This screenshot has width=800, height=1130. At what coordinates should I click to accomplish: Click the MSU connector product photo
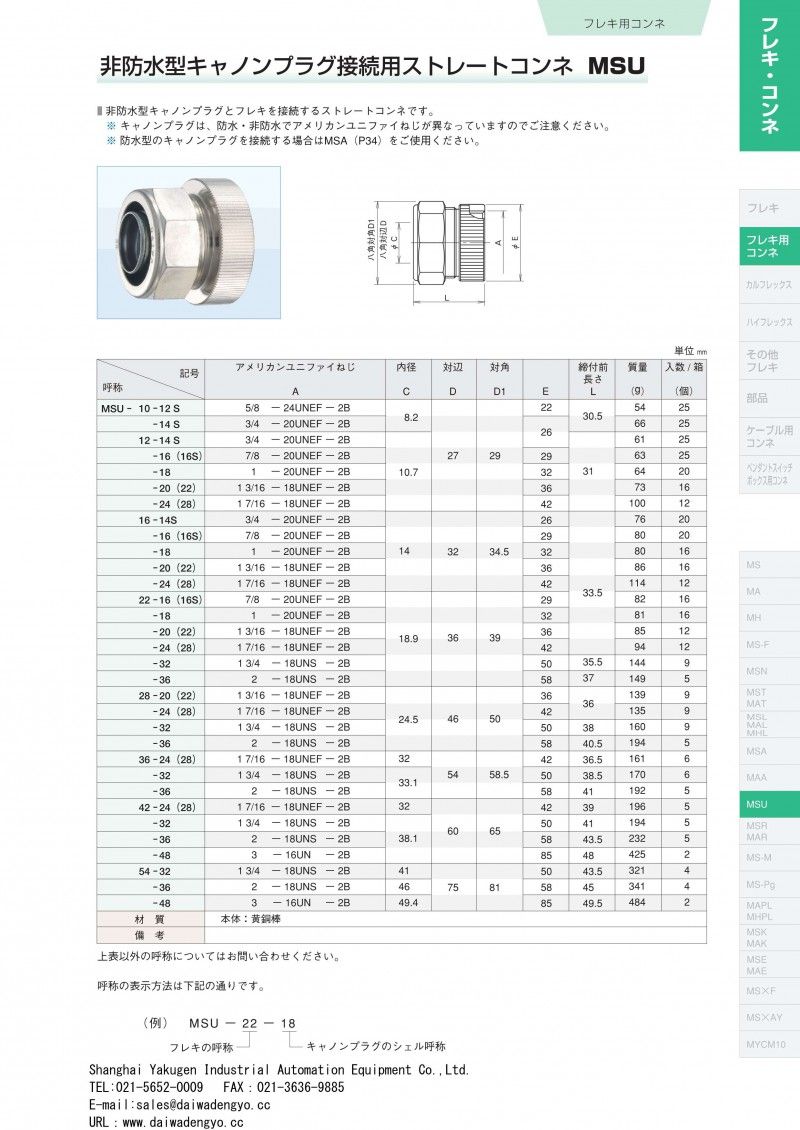pos(188,242)
